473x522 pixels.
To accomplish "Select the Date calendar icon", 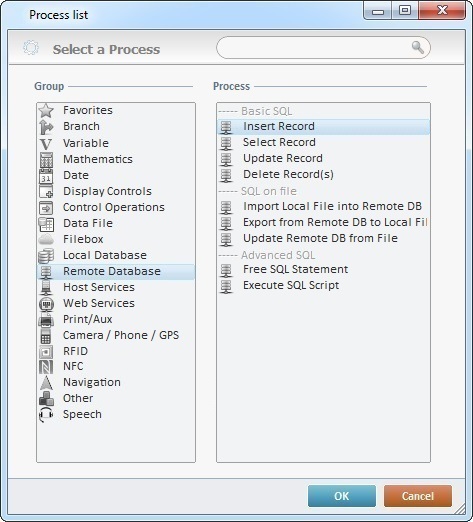I will (46, 176).
